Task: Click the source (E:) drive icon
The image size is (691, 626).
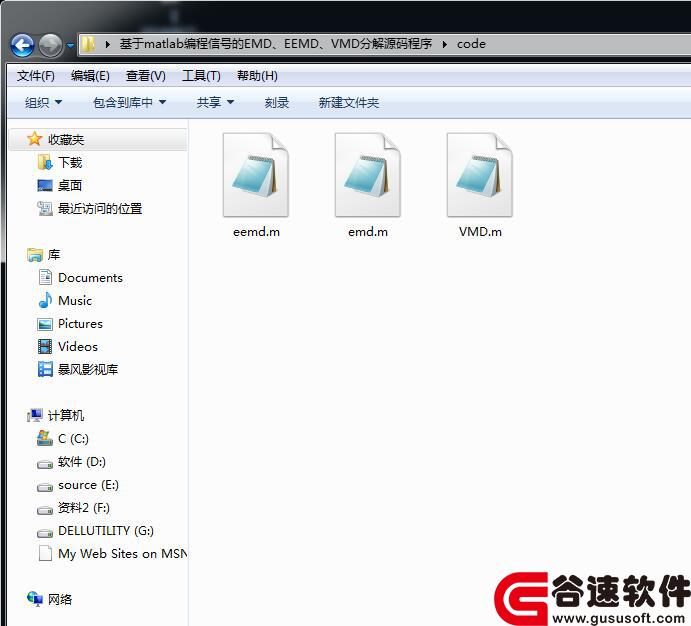Action: pyautogui.click(x=45, y=487)
